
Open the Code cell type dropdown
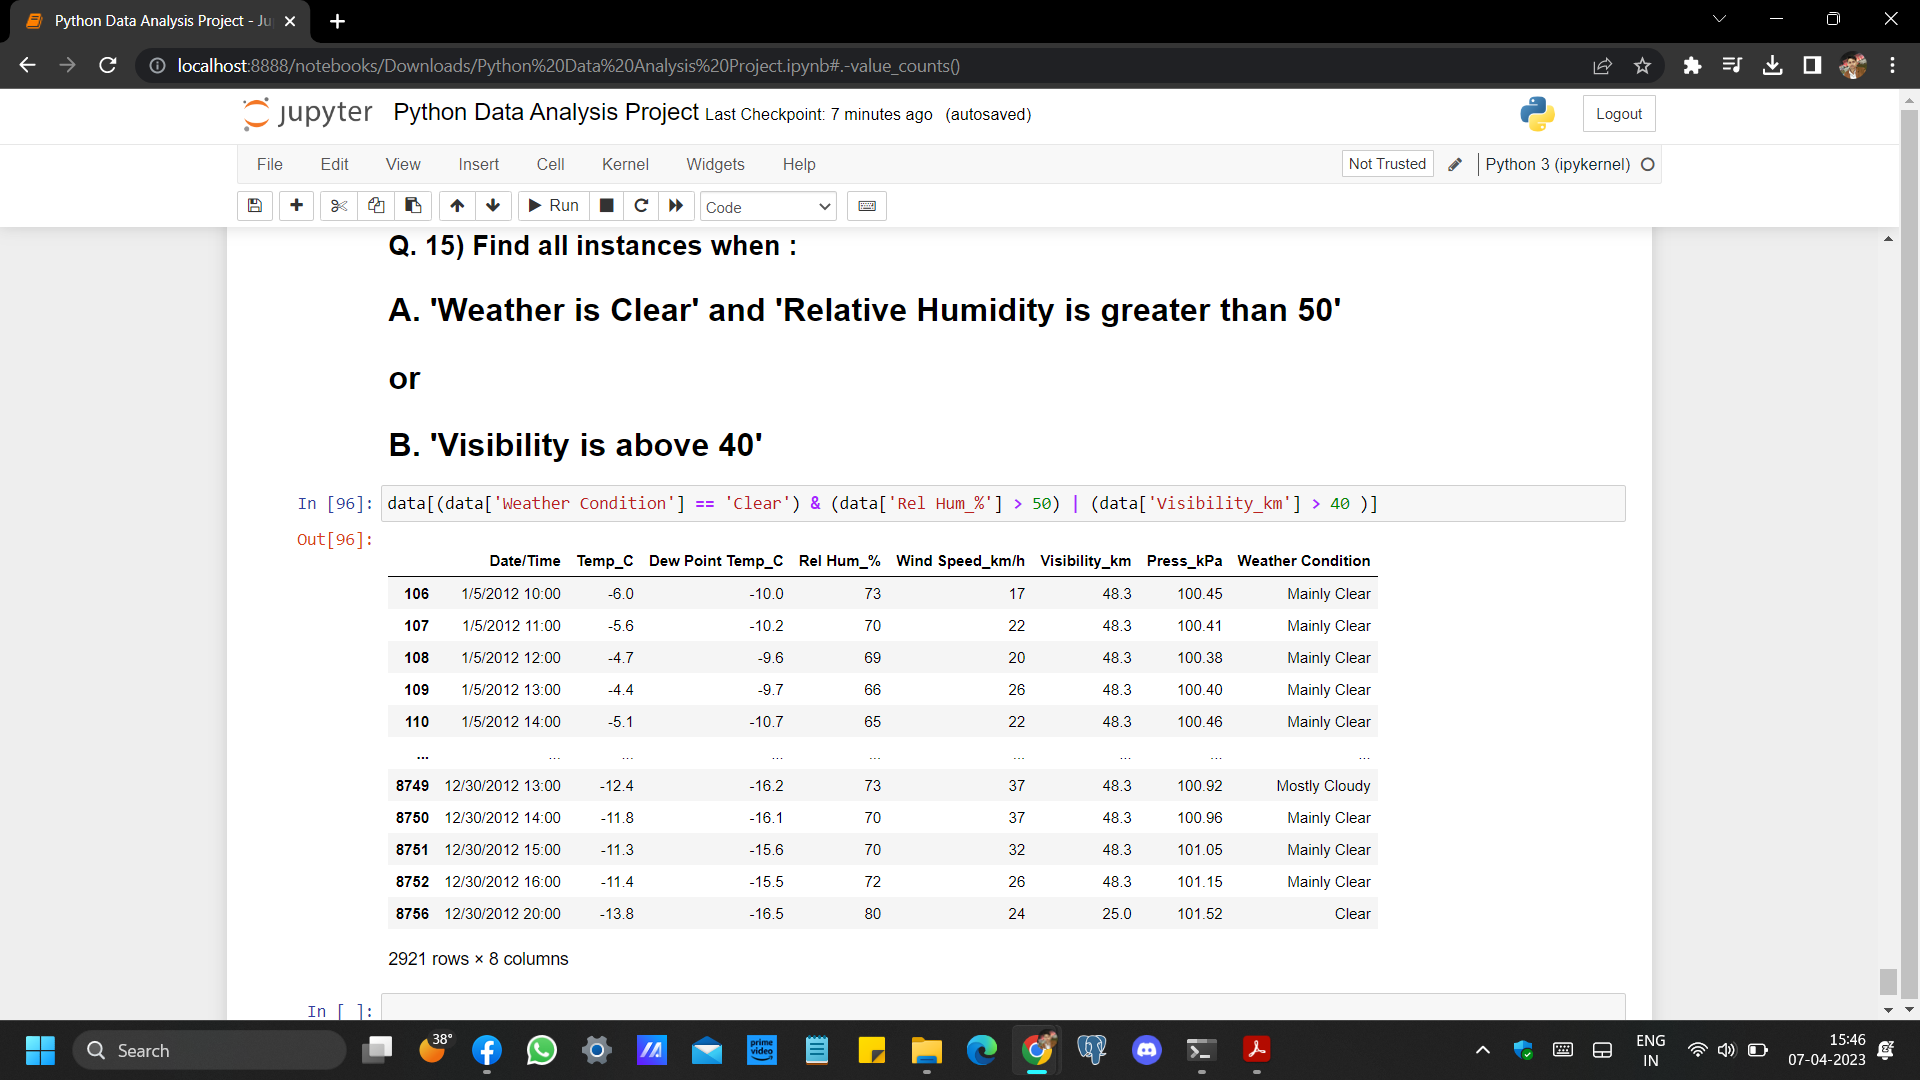click(x=768, y=207)
